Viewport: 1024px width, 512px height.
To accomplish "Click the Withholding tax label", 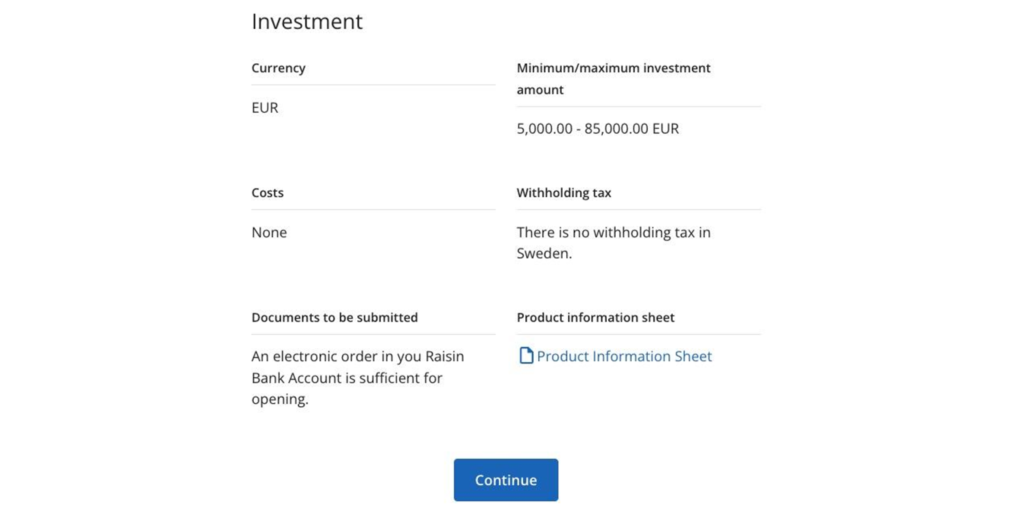I will pyautogui.click(x=563, y=193).
